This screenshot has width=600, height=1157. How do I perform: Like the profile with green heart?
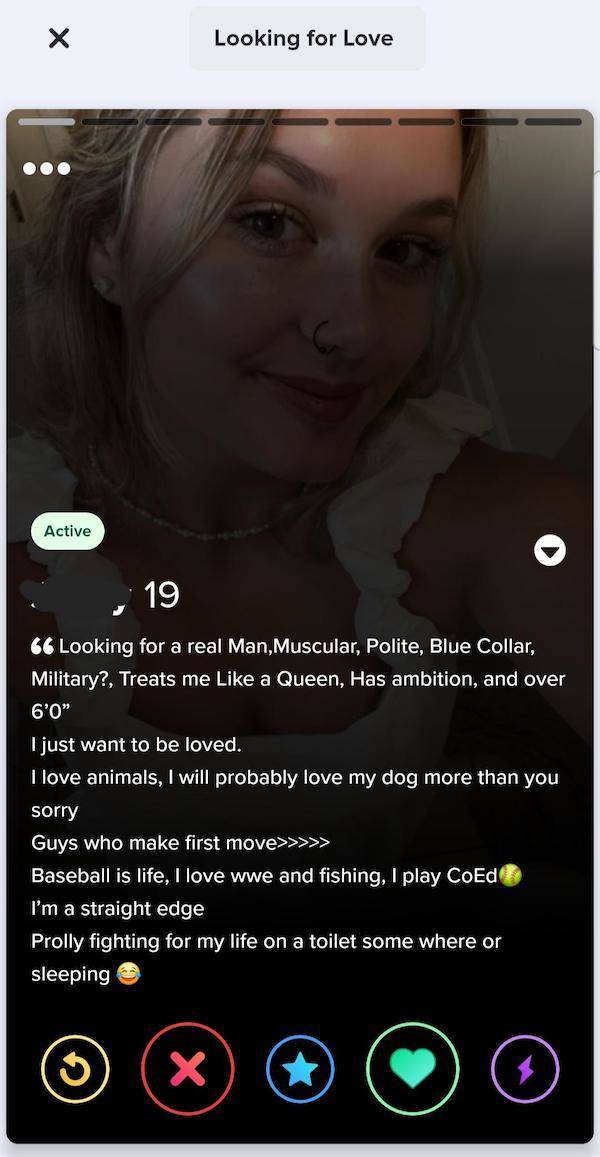[413, 1068]
